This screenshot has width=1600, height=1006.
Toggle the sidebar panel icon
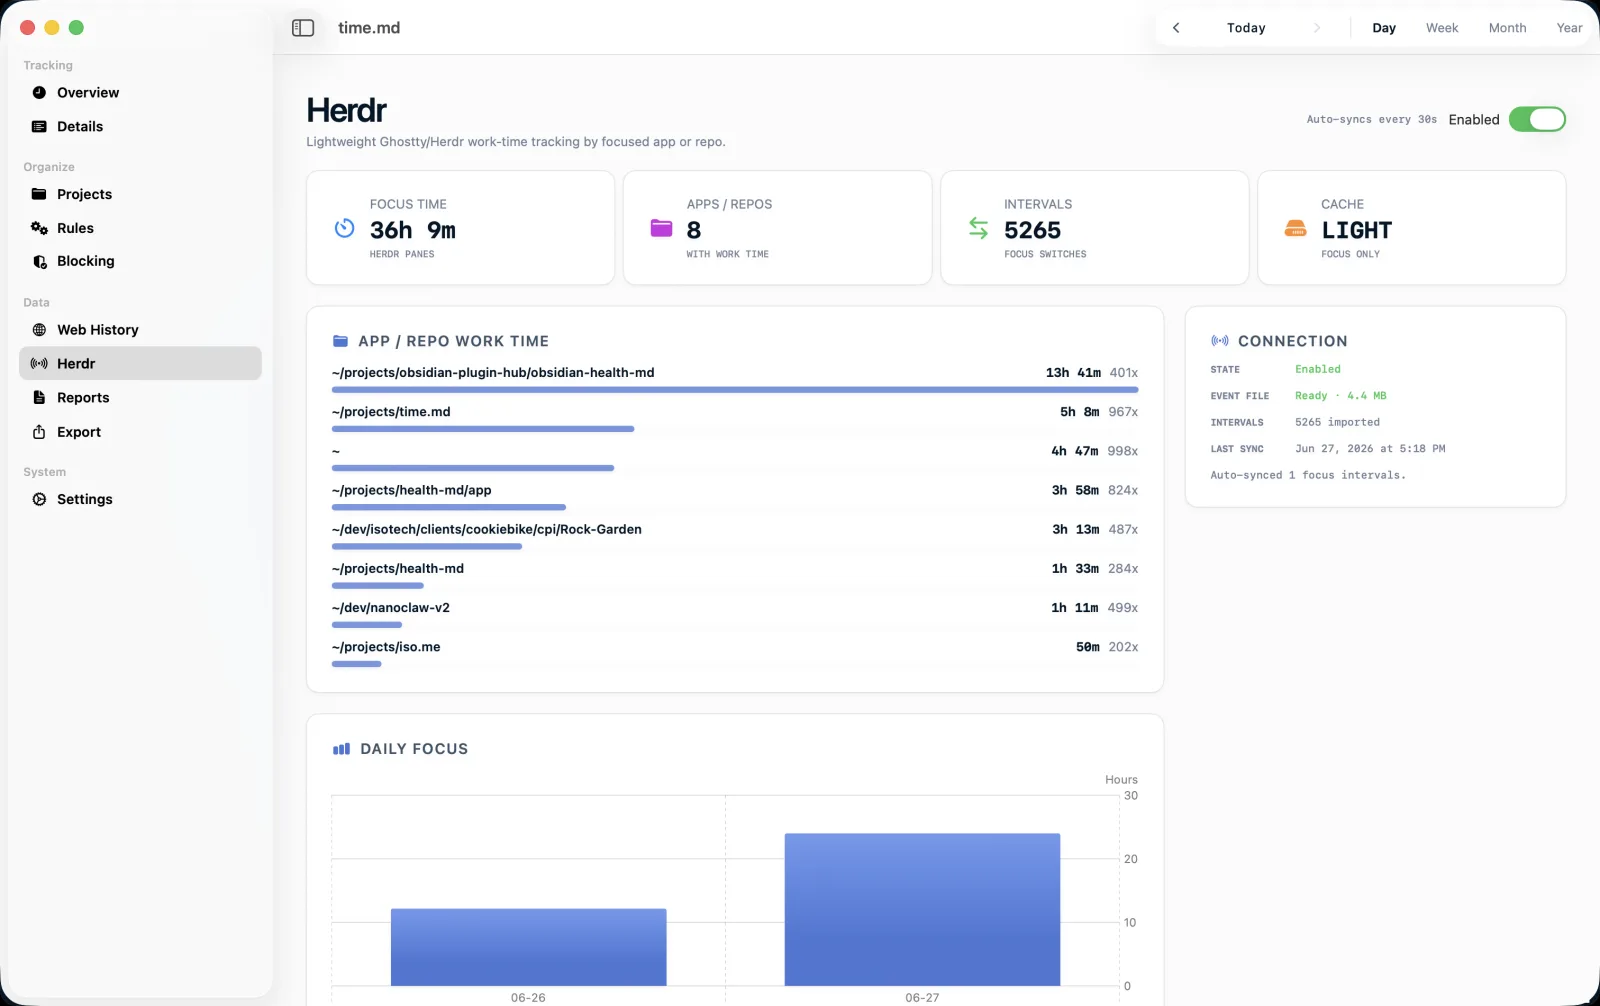[303, 28]
